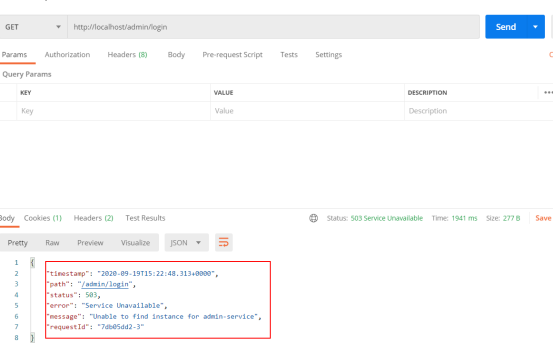Click the VALUE column header
554x362 pixels.
[223, 93]
